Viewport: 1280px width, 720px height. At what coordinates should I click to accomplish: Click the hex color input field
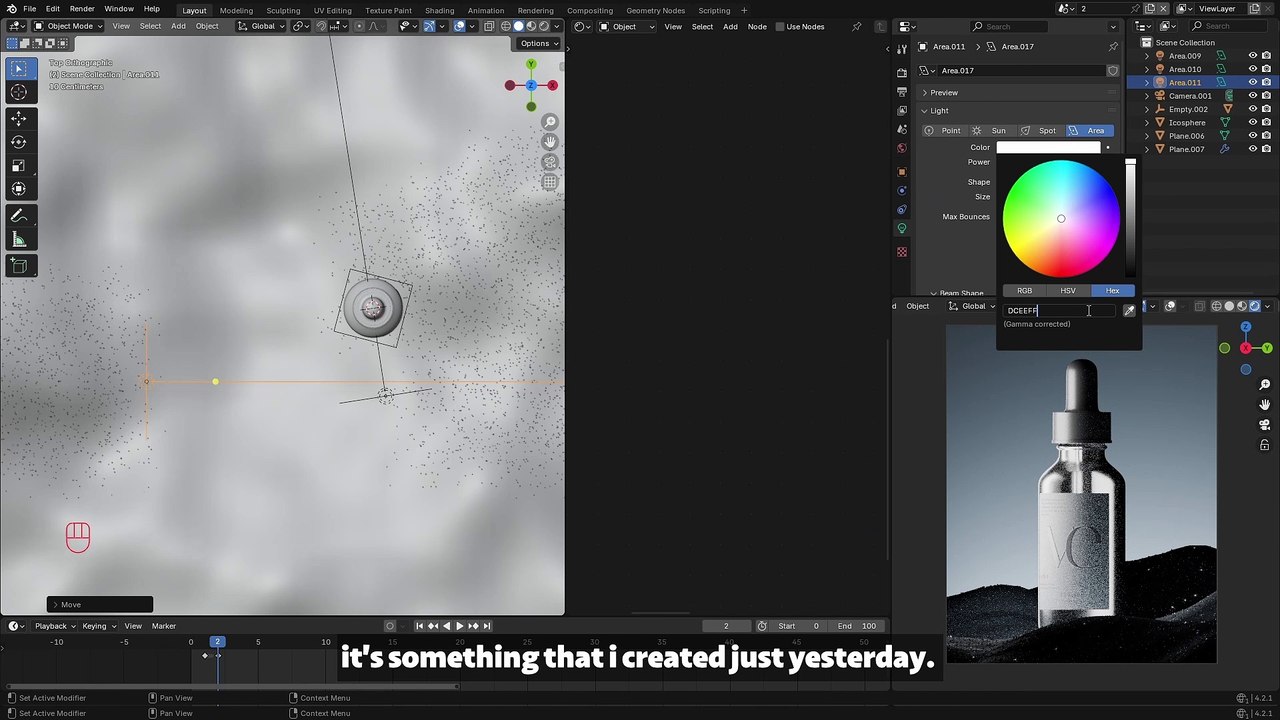pos(1060,310)
